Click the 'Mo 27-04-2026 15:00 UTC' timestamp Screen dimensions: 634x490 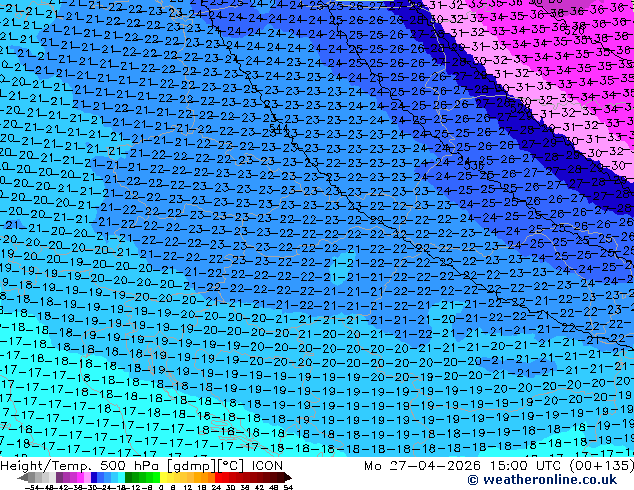(x=464, y=465)
